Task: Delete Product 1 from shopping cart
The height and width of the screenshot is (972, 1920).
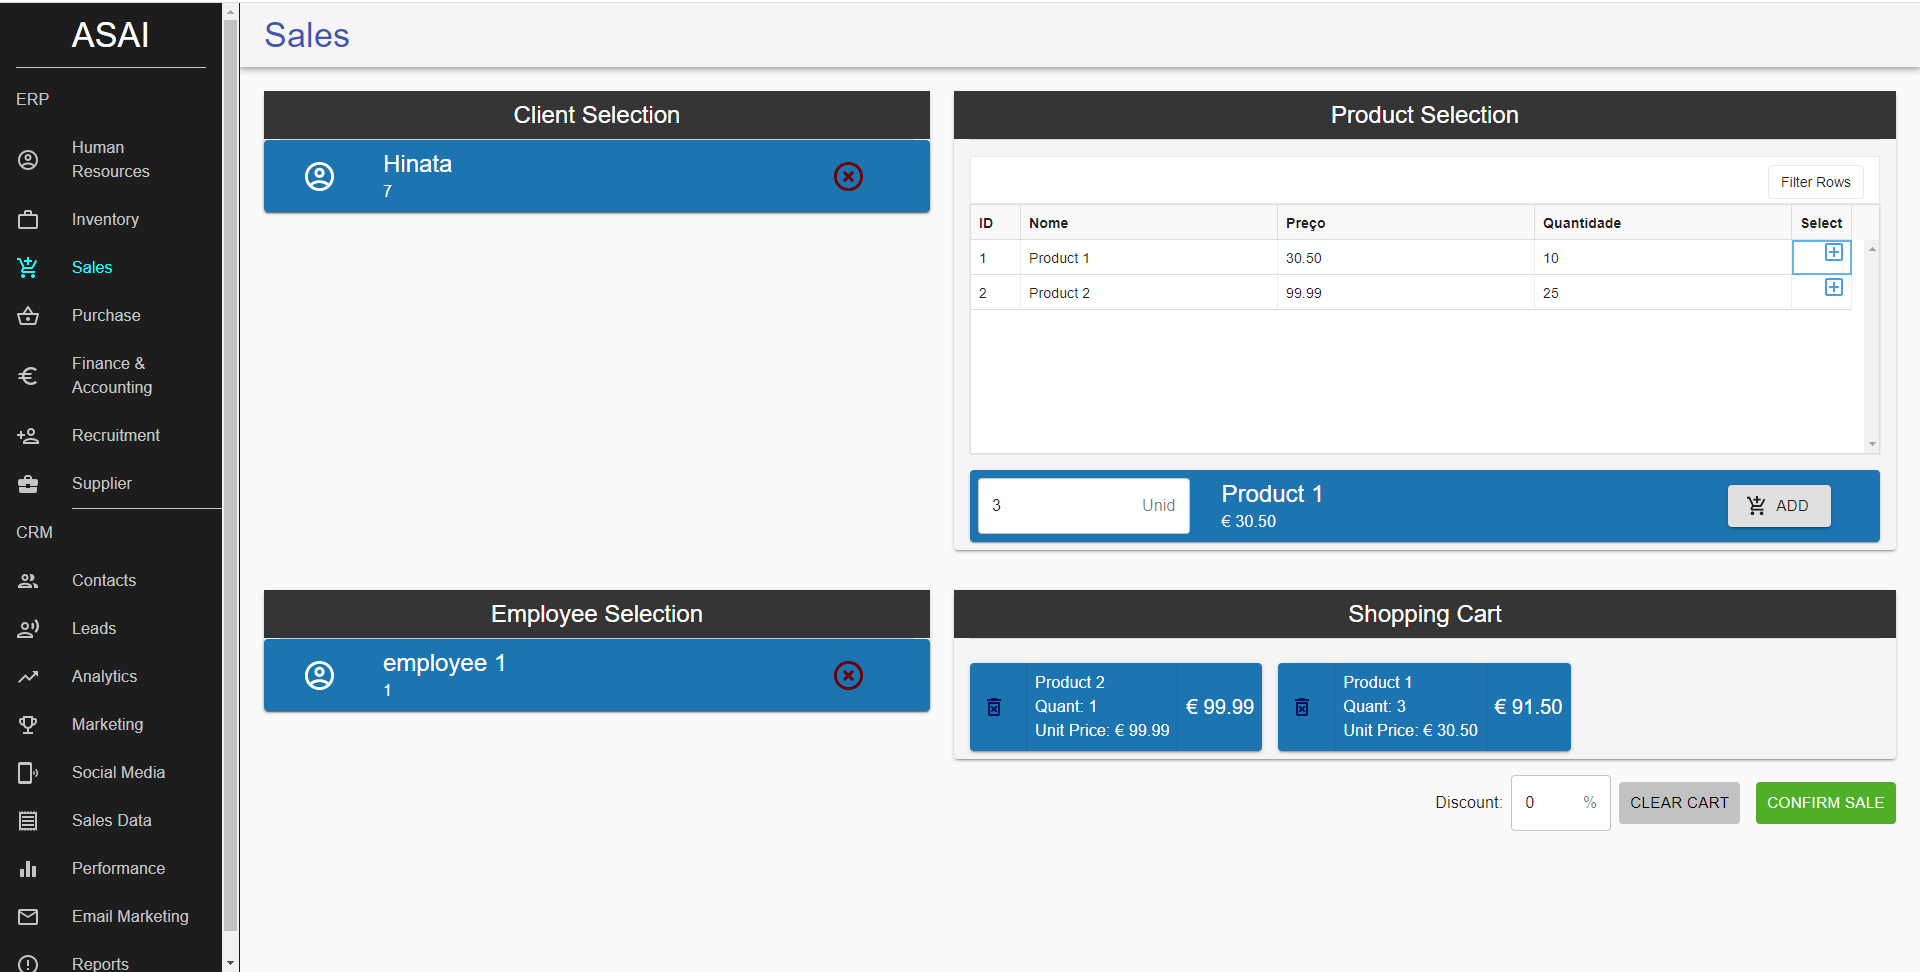Action: click(x=1302, y=707)
